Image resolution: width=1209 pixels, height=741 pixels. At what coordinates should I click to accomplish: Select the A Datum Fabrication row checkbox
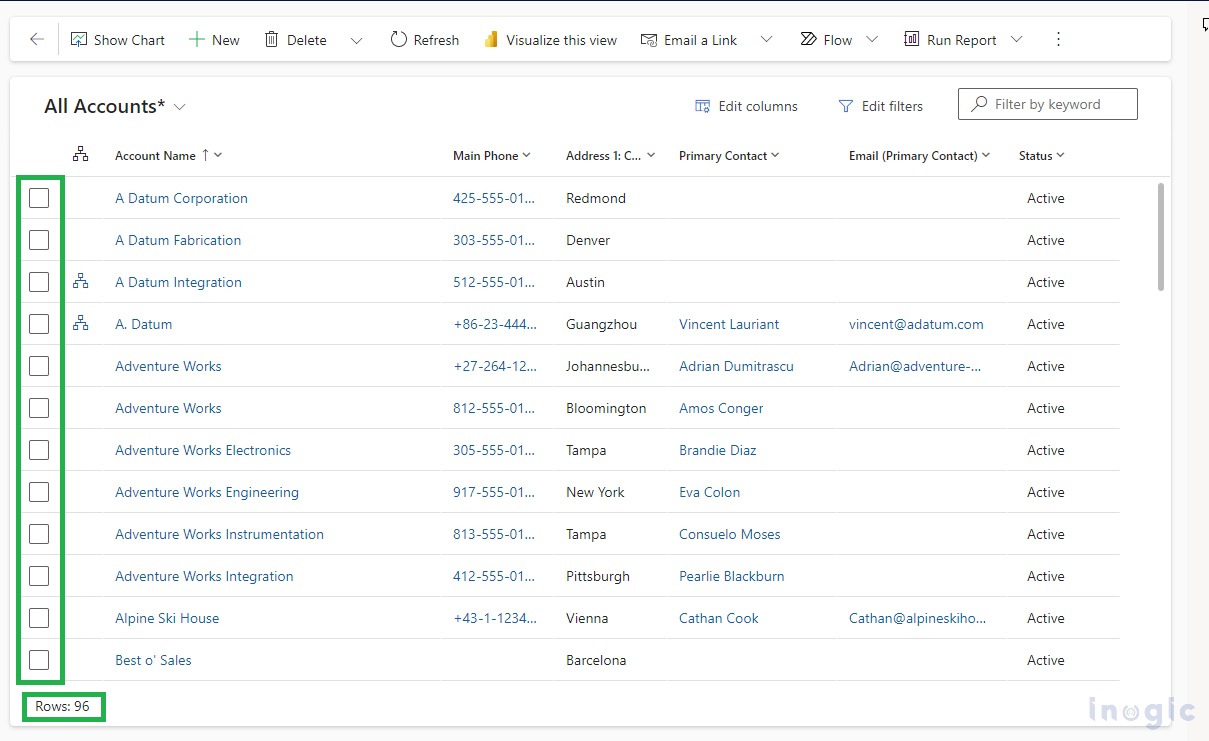(x=39, y=240)
